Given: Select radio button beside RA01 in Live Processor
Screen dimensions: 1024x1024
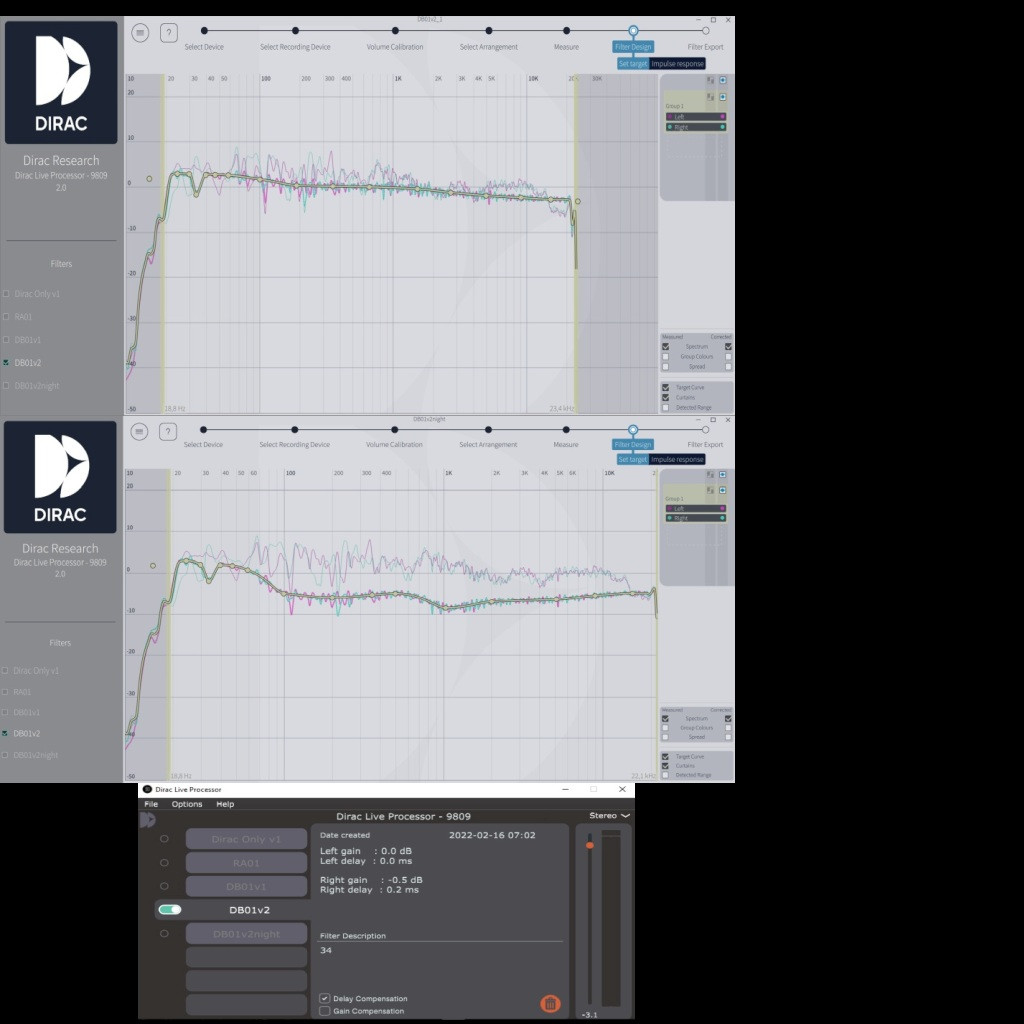Looking at the screenshot, I should tap(164, 862).
